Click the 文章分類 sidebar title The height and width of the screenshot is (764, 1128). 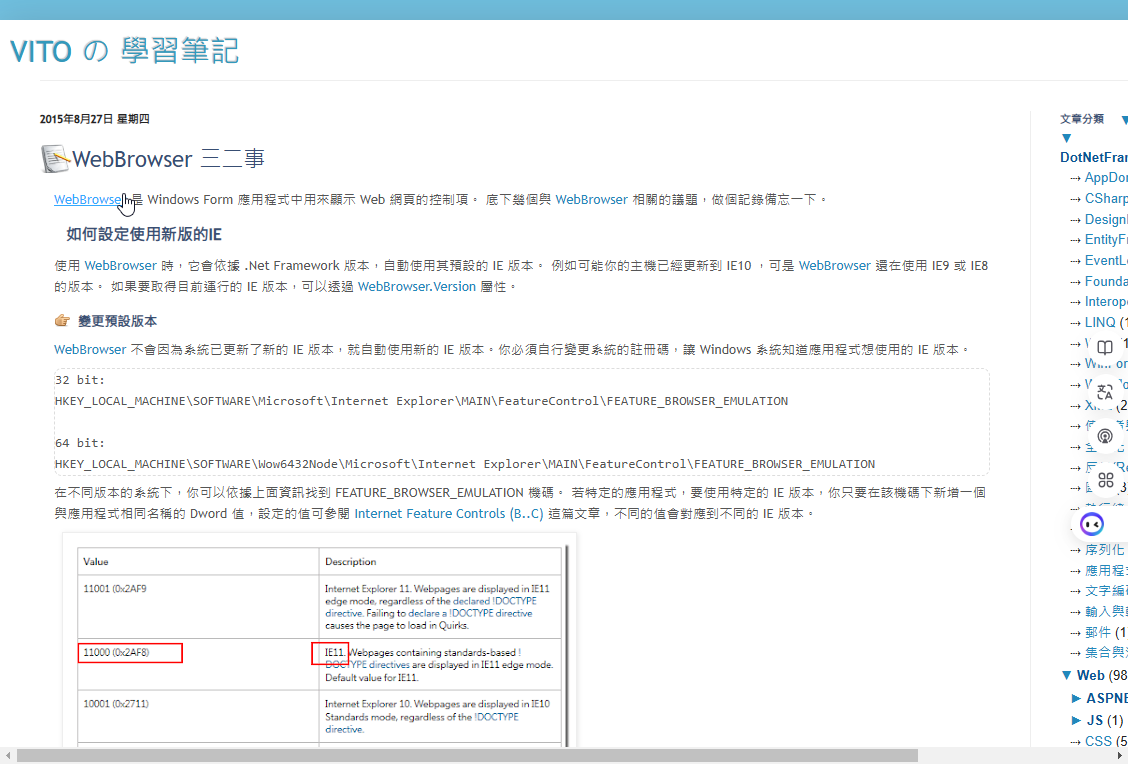[1081, 119]
